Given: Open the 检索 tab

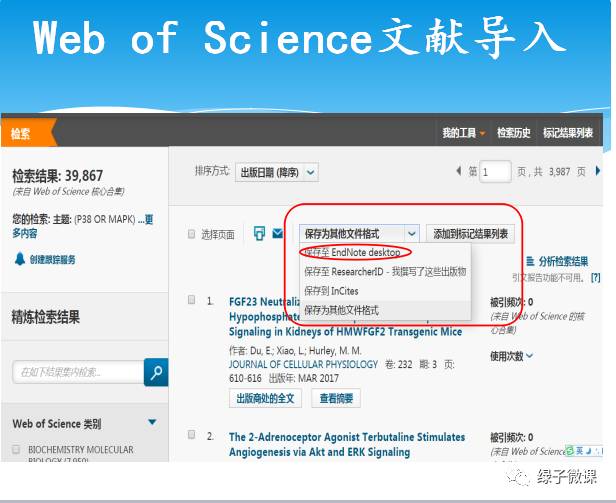Looking at the screenshot, I should [28, 133].
